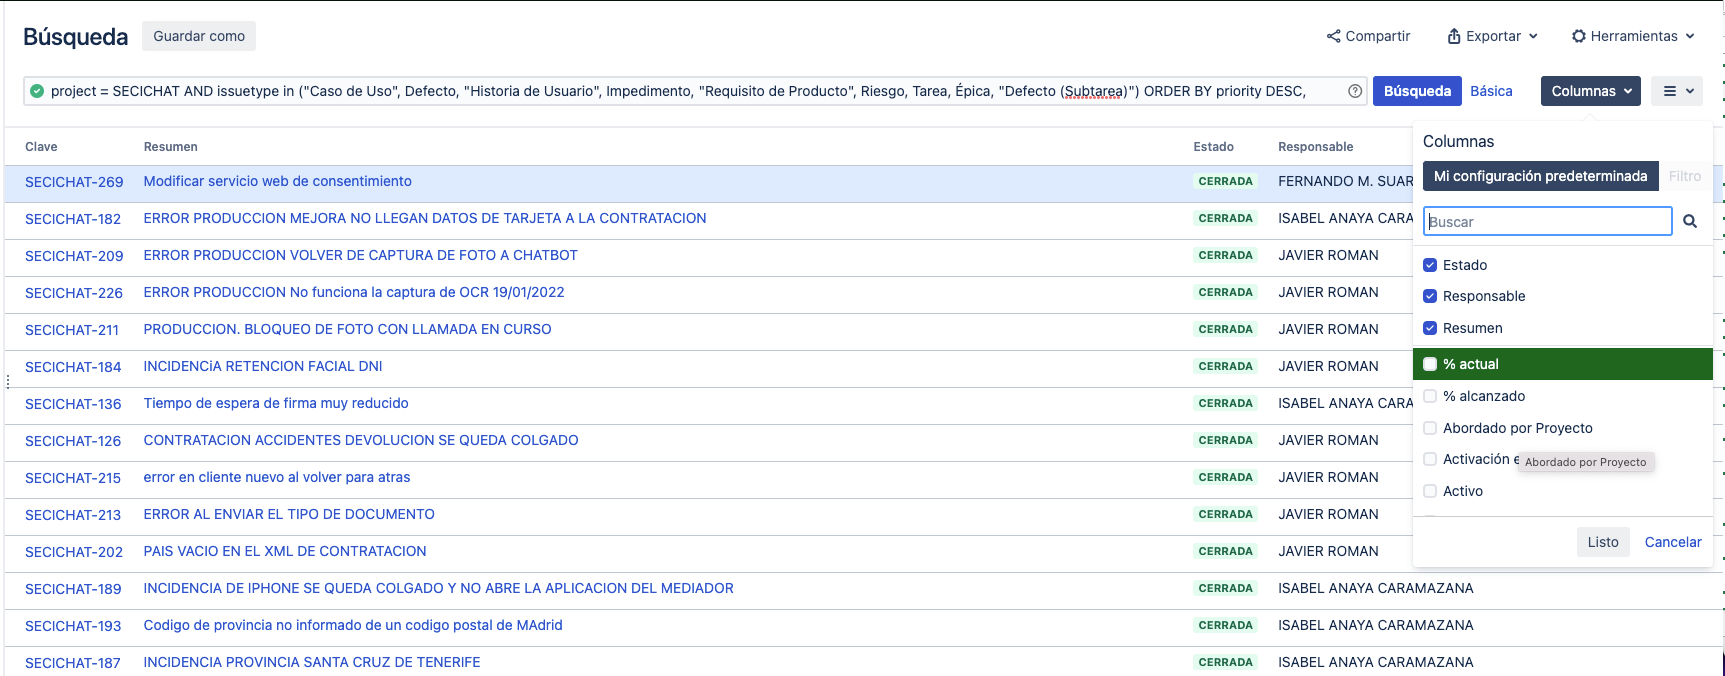This screenshot has height=676, width=1725.
Task: Switch to the Filtro tab
Action: point(1684,176)
